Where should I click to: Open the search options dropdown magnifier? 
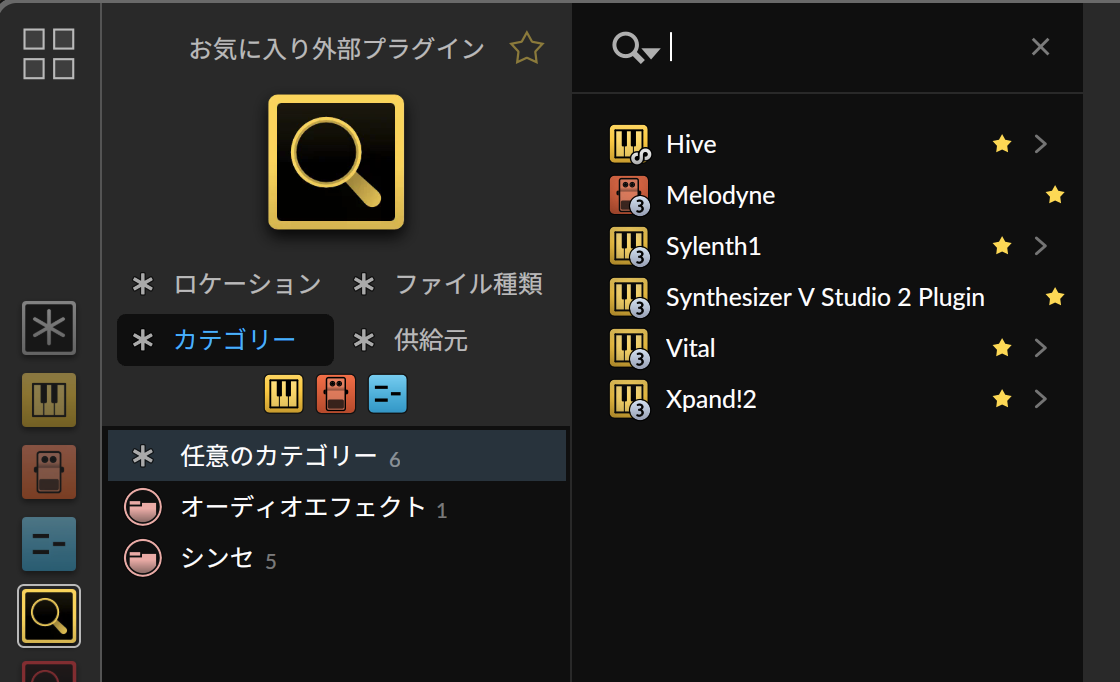pyautogui.click(x=635, y=48)
